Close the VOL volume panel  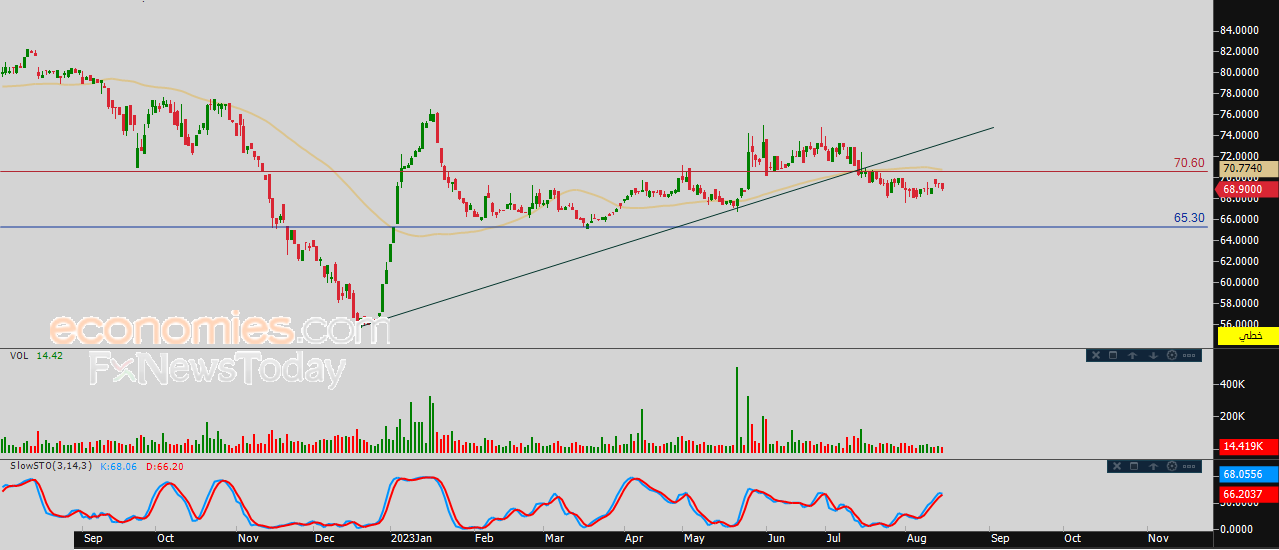pyautogui.click(x=1095, y=355)
